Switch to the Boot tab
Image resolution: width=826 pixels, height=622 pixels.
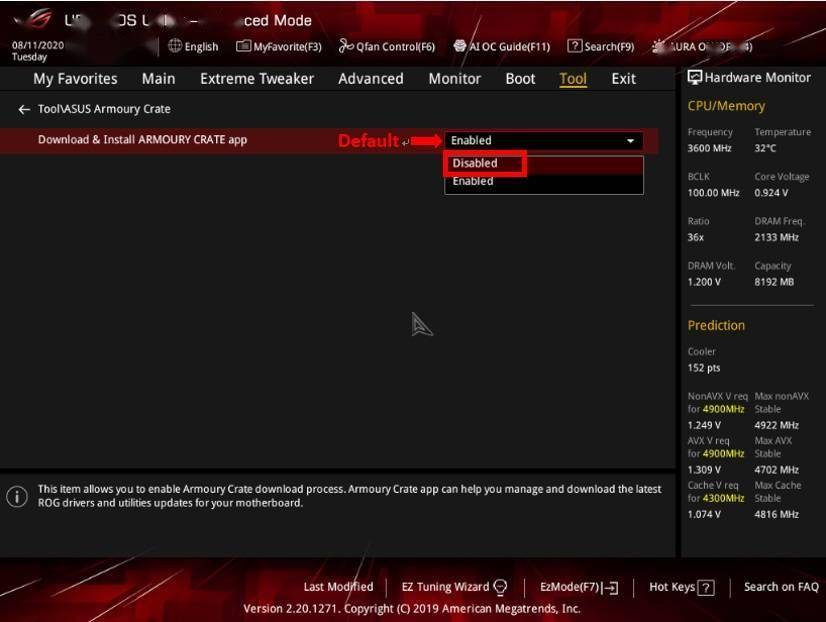click(520, 78)
